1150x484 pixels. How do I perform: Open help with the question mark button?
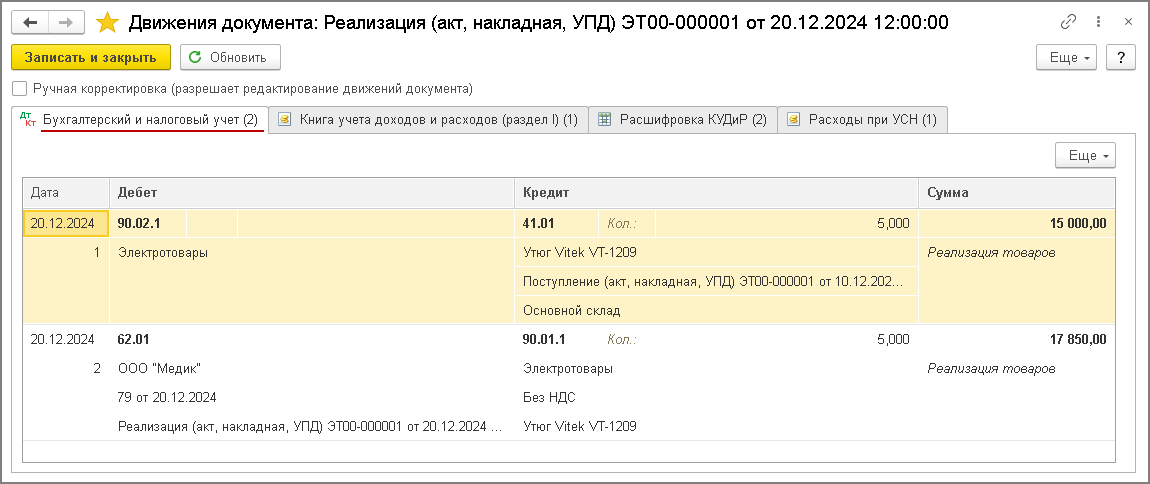pos(1122,58)
